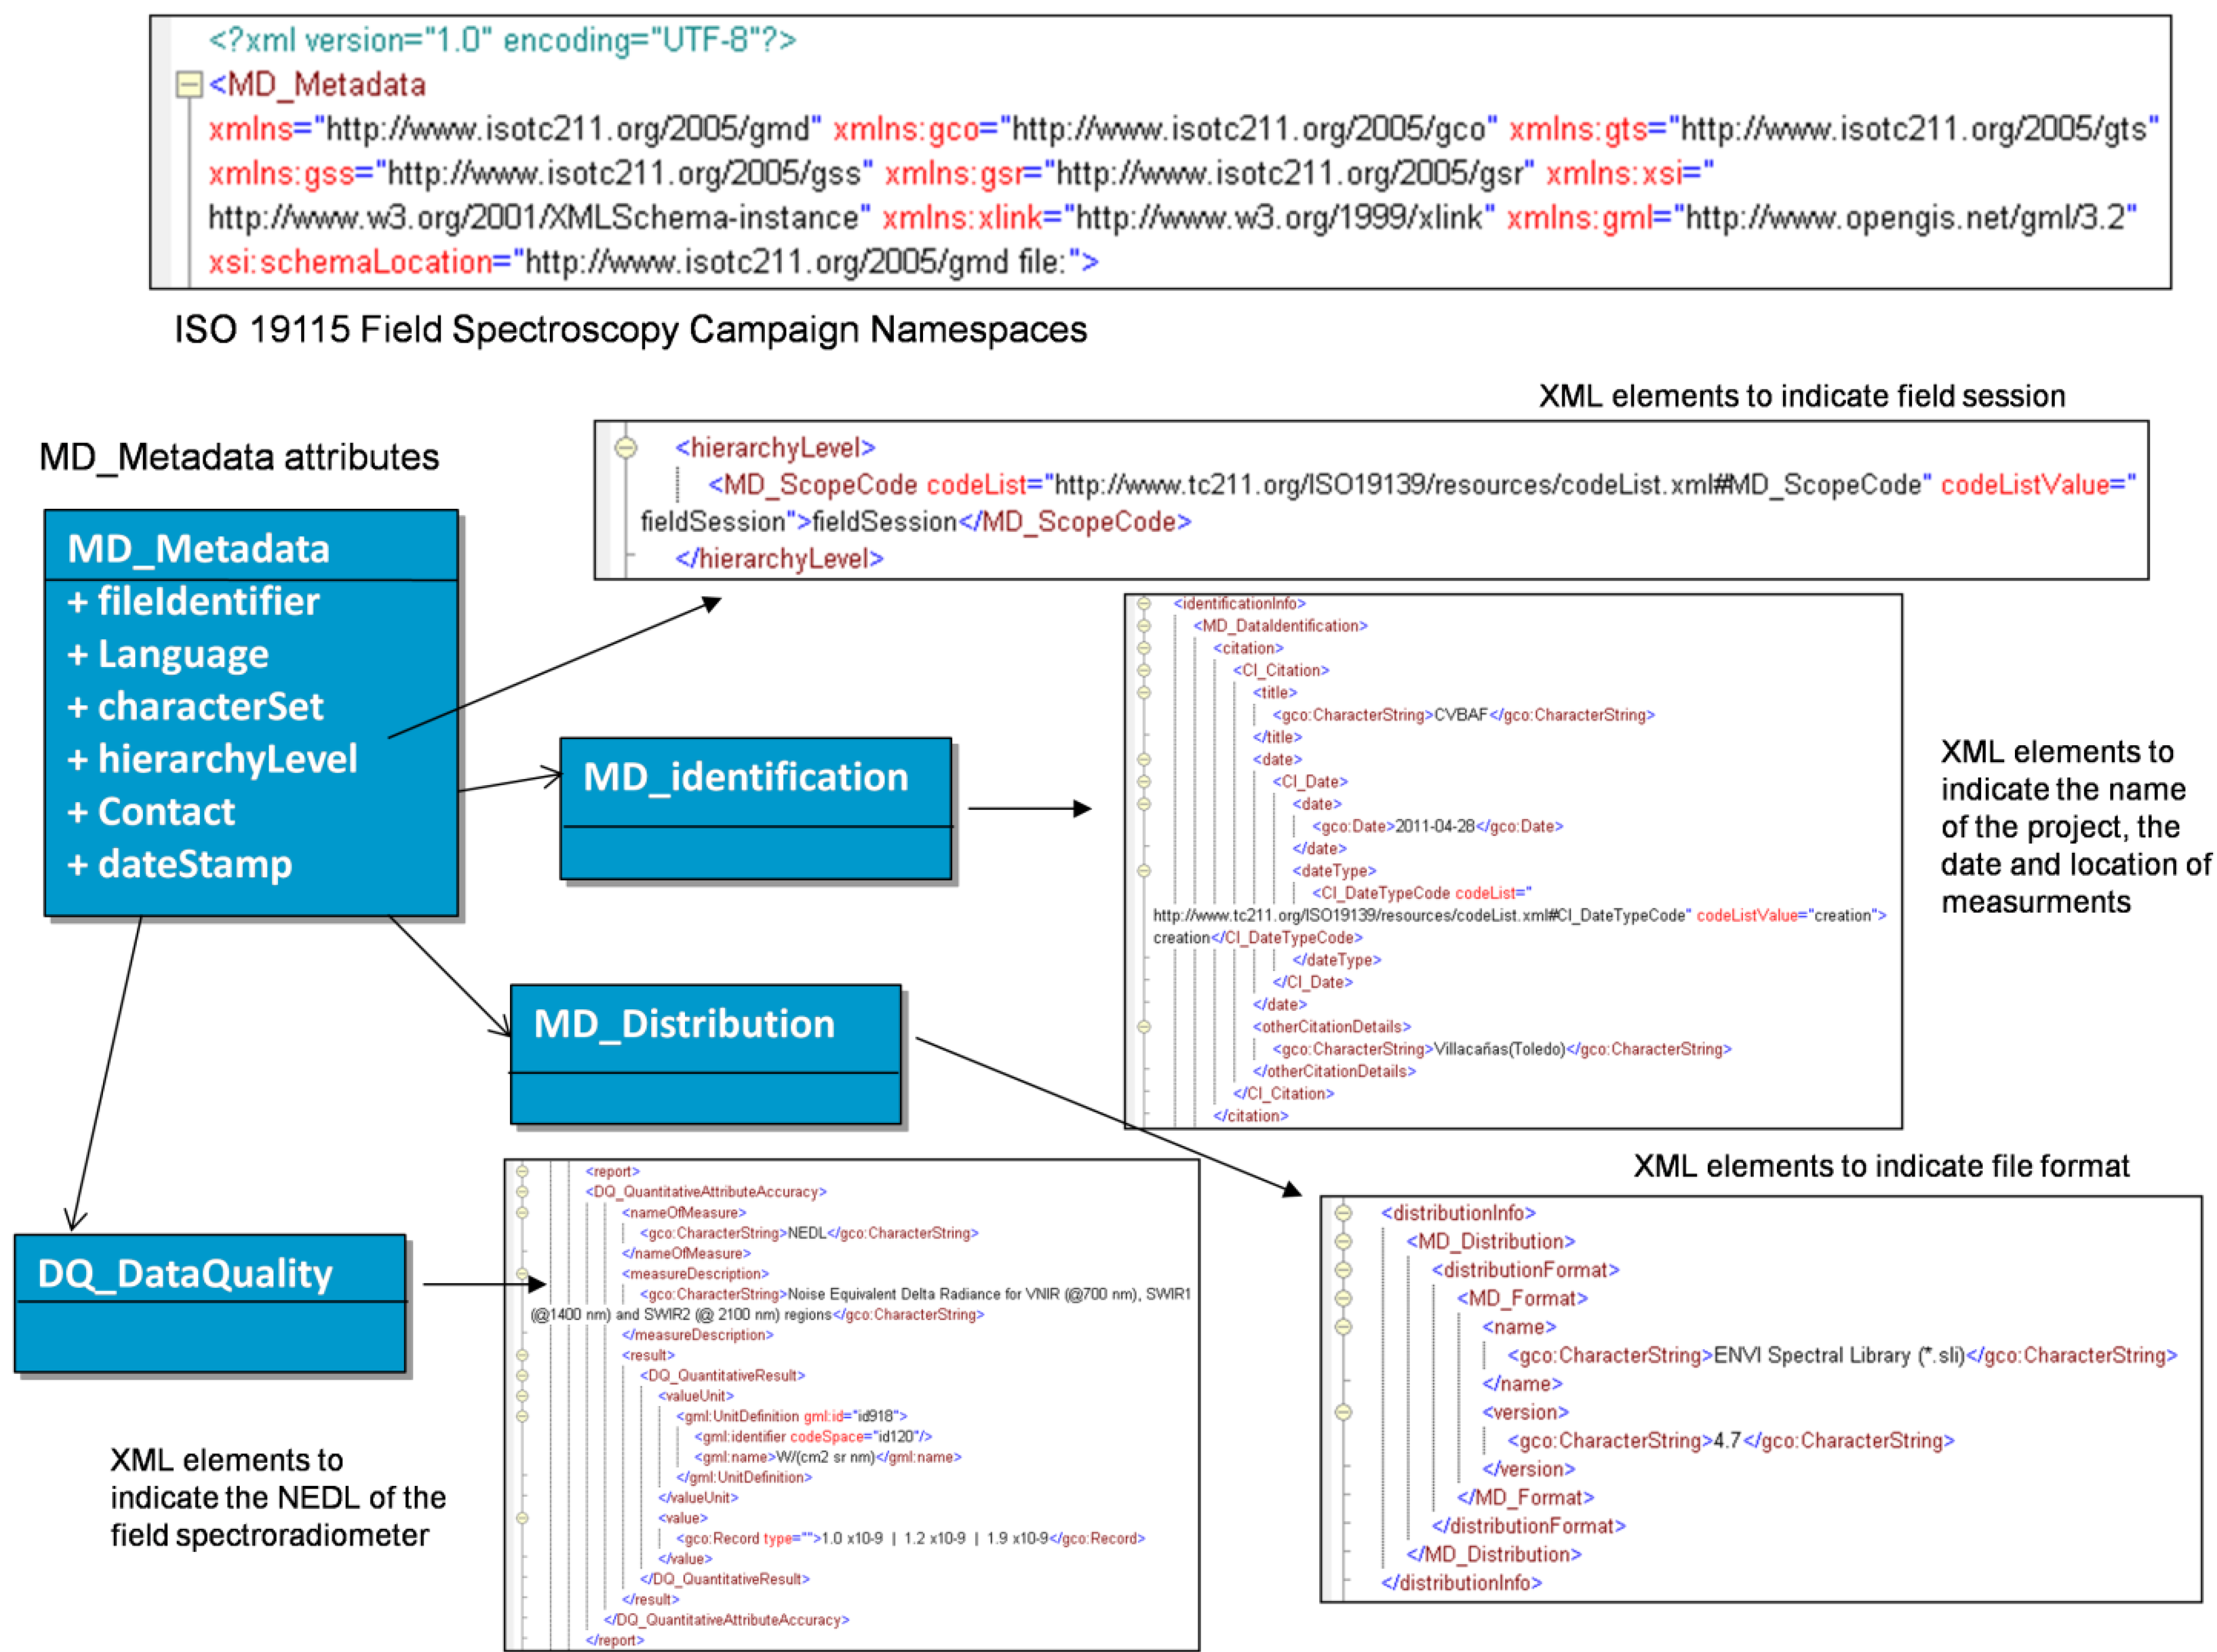Click the xsi:schemaLocation attribute text
This screenshot has height=1652, width=2217.
pyautogui.click(x=350, y=262)
